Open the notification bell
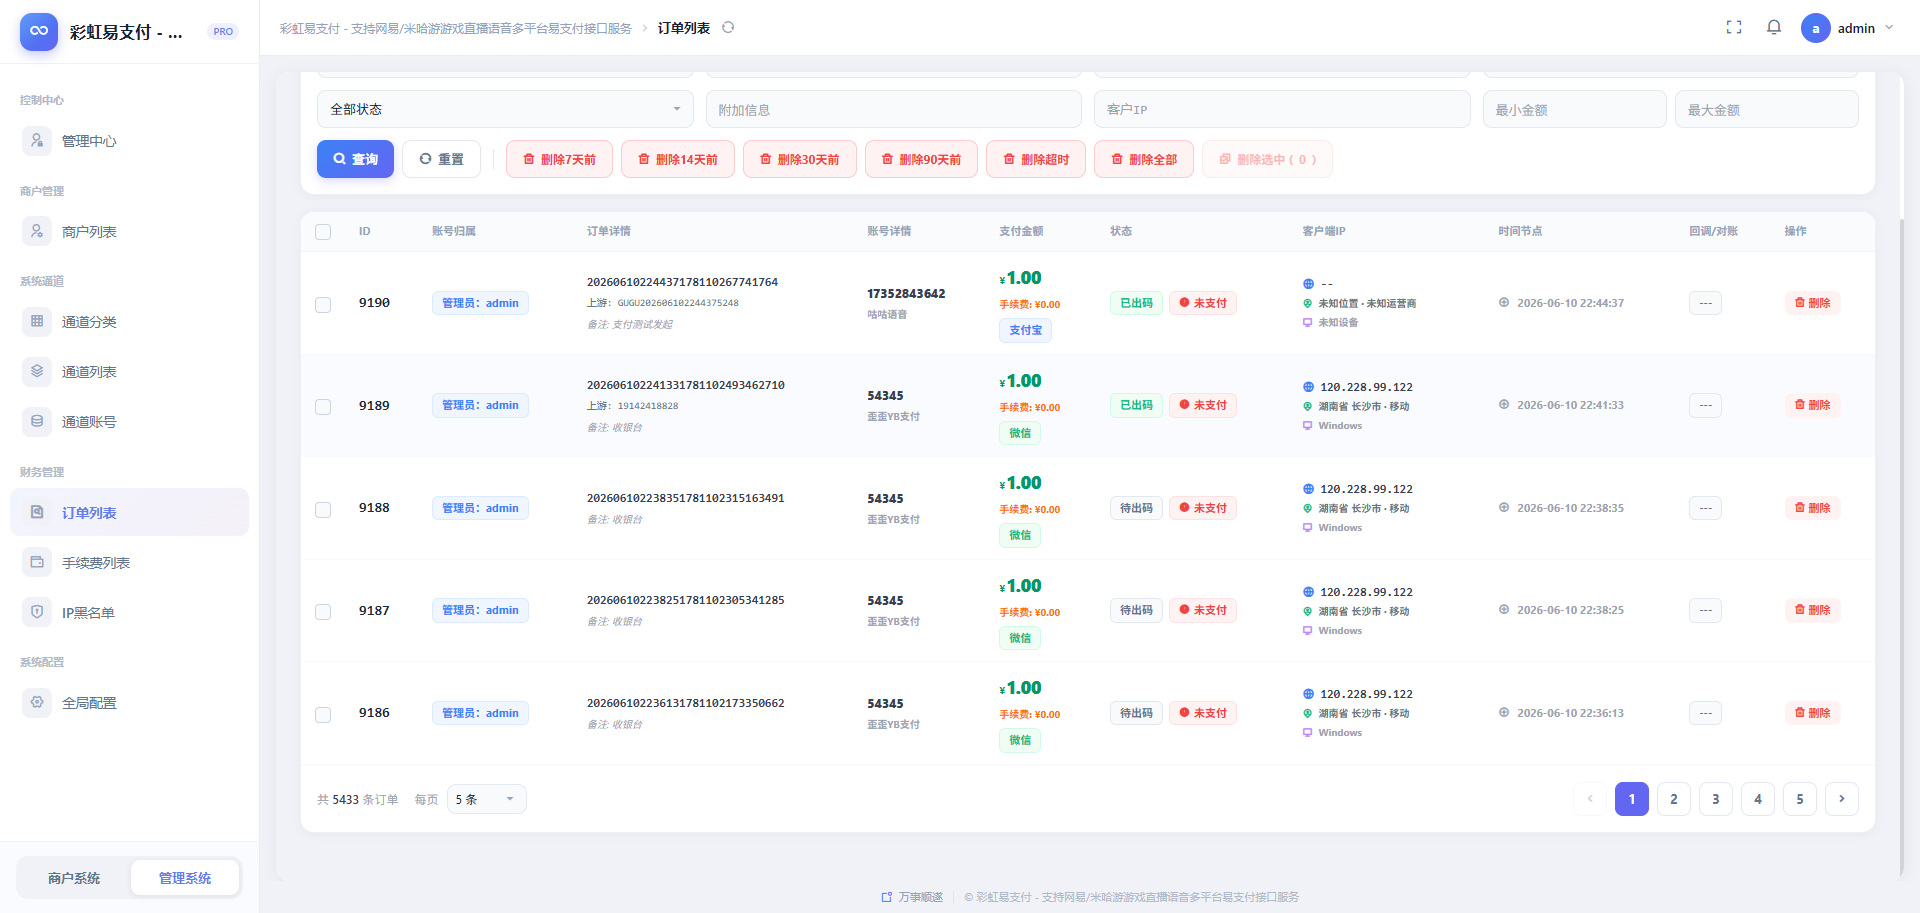The height and width of the screenshot is (913, 1920). click(1774, 28)
